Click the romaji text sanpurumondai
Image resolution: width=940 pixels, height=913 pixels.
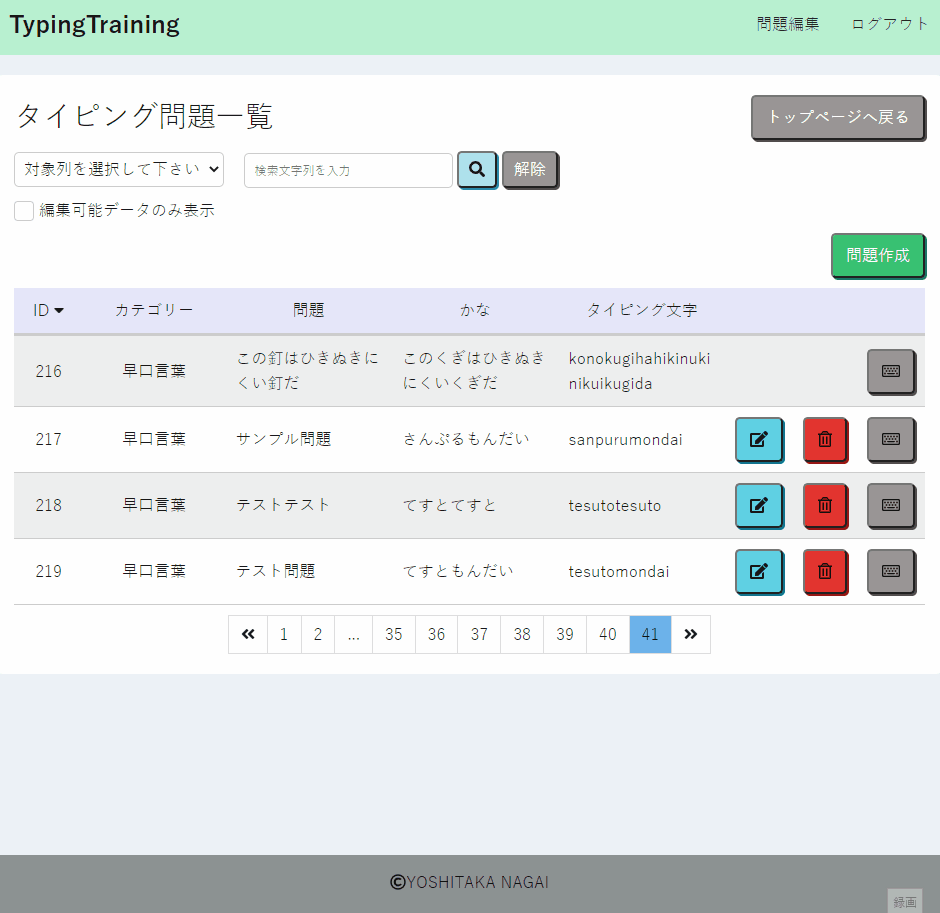pyautogui.click(x=625, y=440)
